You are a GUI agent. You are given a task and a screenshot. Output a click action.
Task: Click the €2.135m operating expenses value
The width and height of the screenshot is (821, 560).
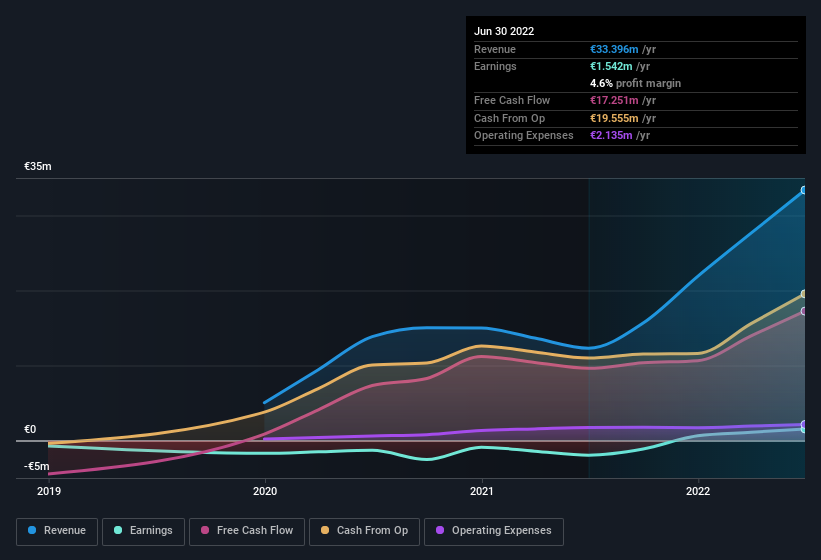click(611, 135)
